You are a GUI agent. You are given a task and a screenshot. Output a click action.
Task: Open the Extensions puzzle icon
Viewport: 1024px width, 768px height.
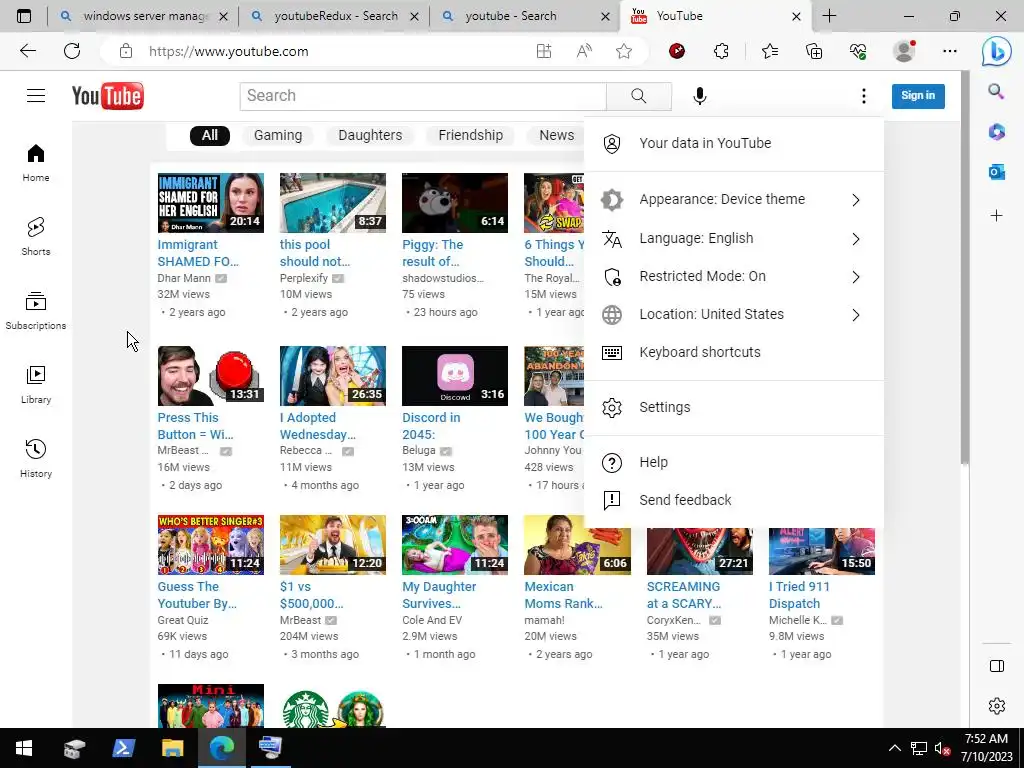(x=721, y=51)
